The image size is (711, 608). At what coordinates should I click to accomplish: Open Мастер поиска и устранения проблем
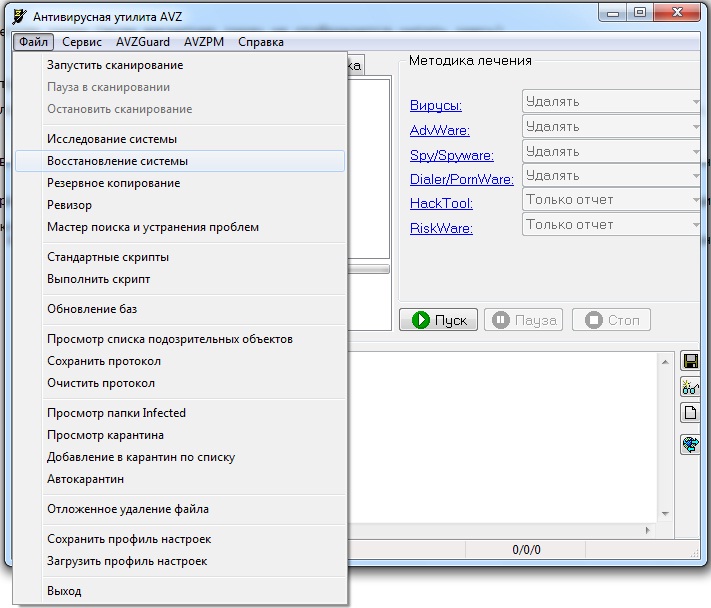pyautogui.click(x=180, y=227)
